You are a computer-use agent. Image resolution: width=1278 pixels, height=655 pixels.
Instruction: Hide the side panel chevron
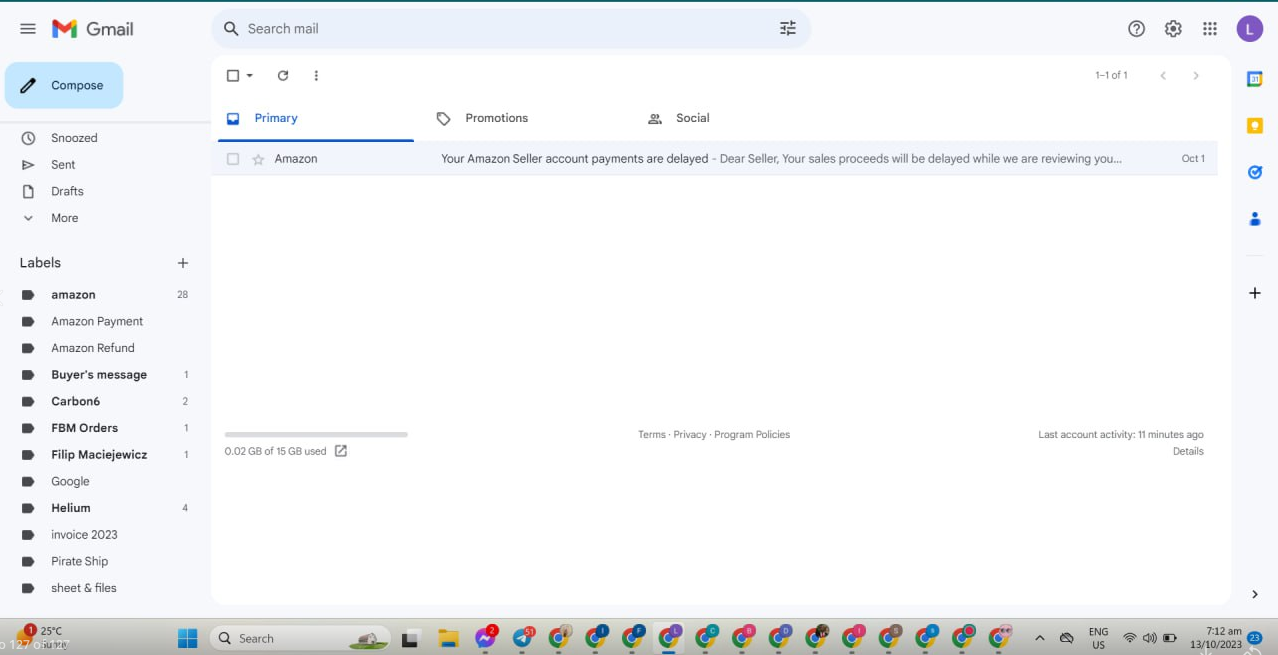click(1254, 594)
